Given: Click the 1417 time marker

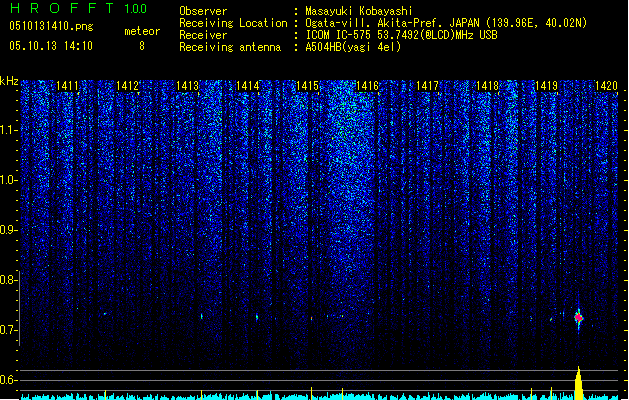Looking at the screenshot, I should (x=427, y=85).
